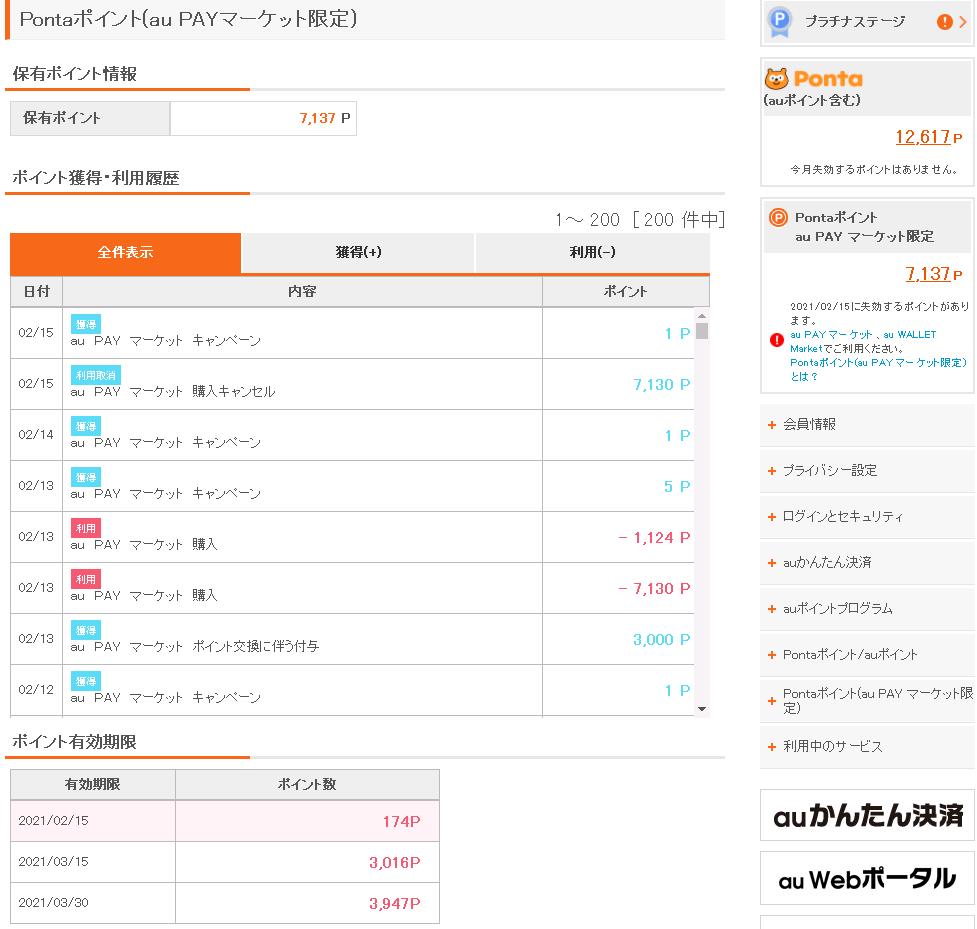Expand the 利用中のサービス section
The width and height of the screenshot is (977, 929).
point(867,746)
